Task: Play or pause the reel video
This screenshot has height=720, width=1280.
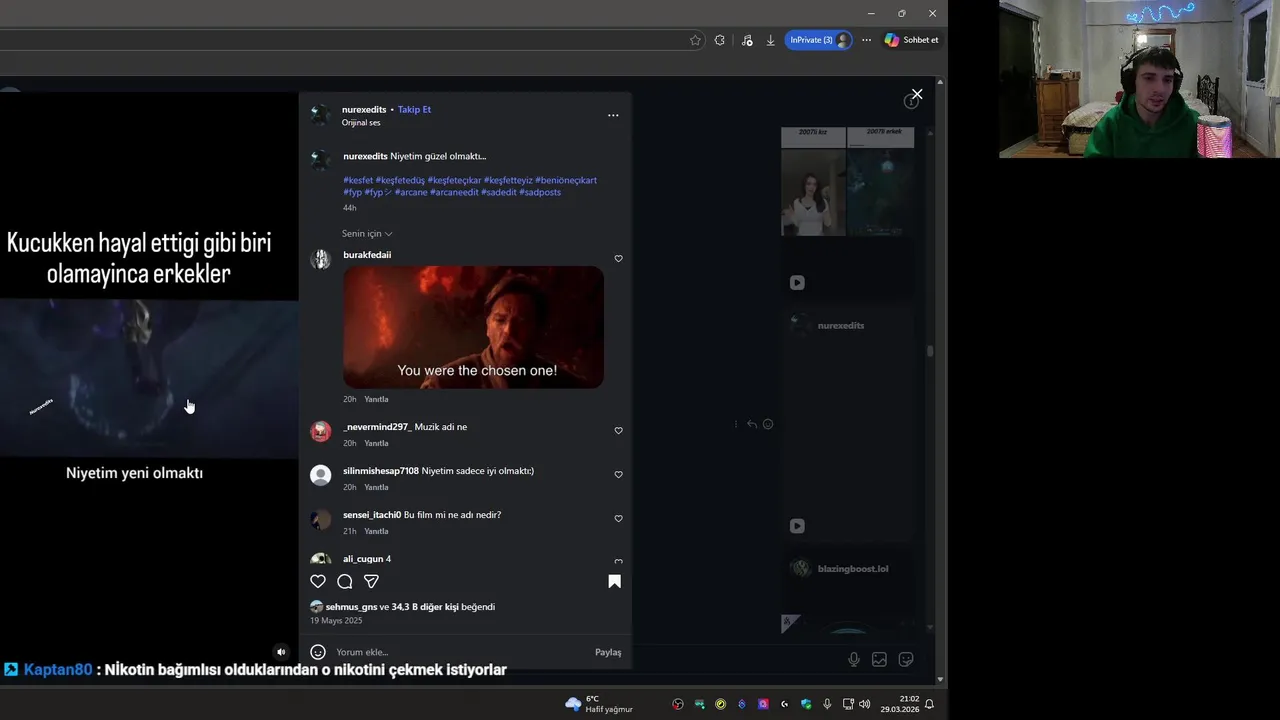Action: [x=149, y=378]
